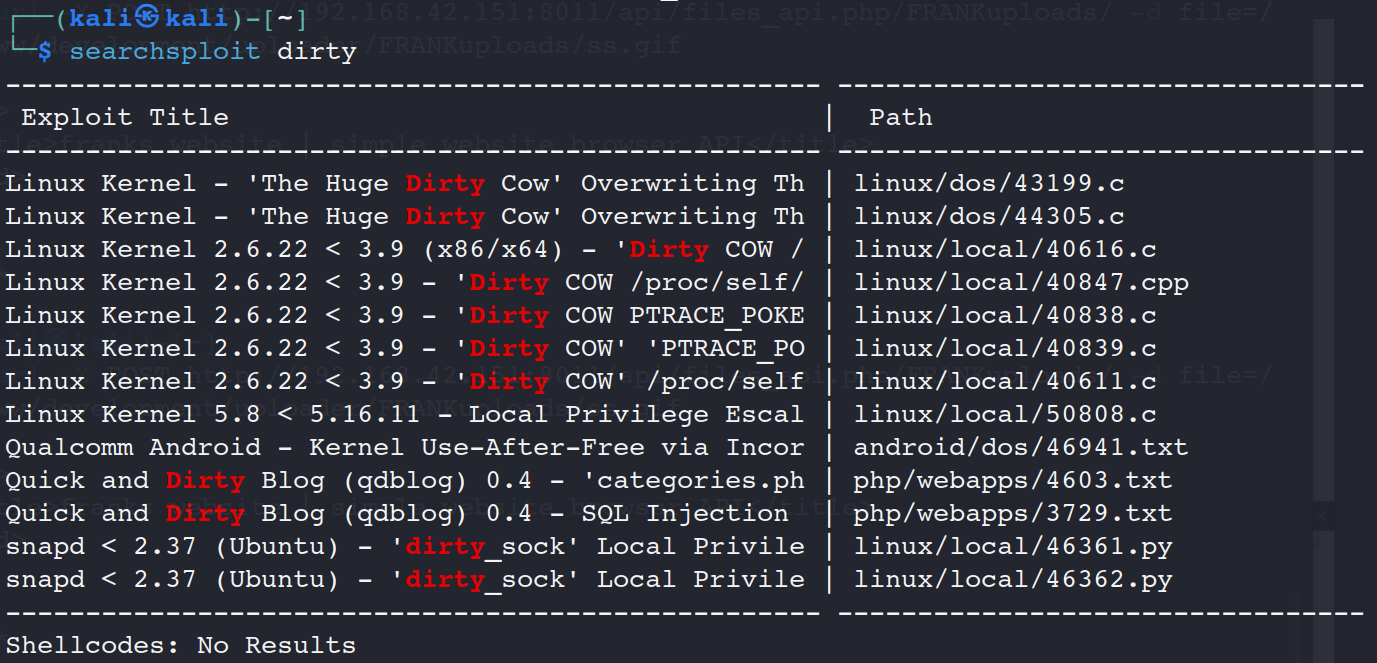1377x663 pixels.
Task: Click the linux/local/50808.c exploit path
Action: 1004,415
